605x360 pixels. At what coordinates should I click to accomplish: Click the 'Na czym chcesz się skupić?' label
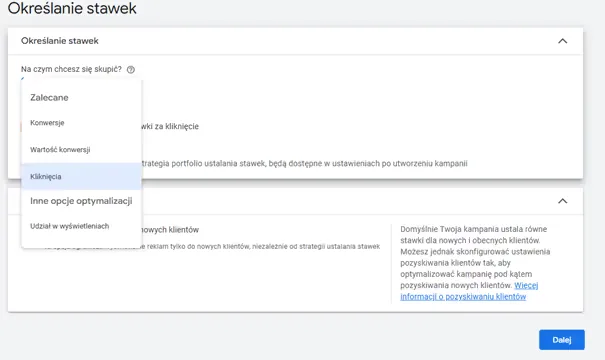pyautogui.click(x=71, y=69)
